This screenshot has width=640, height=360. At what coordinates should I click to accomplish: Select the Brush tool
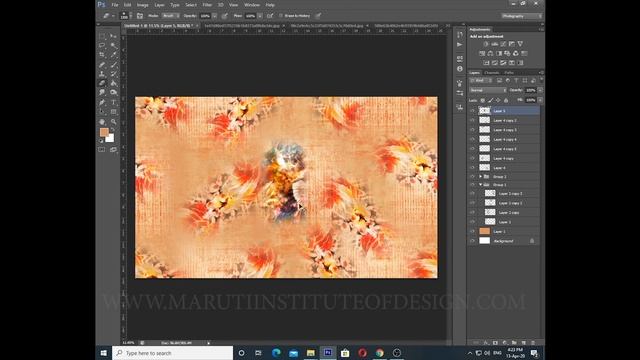pyautogui.click(x=113, y=65)
